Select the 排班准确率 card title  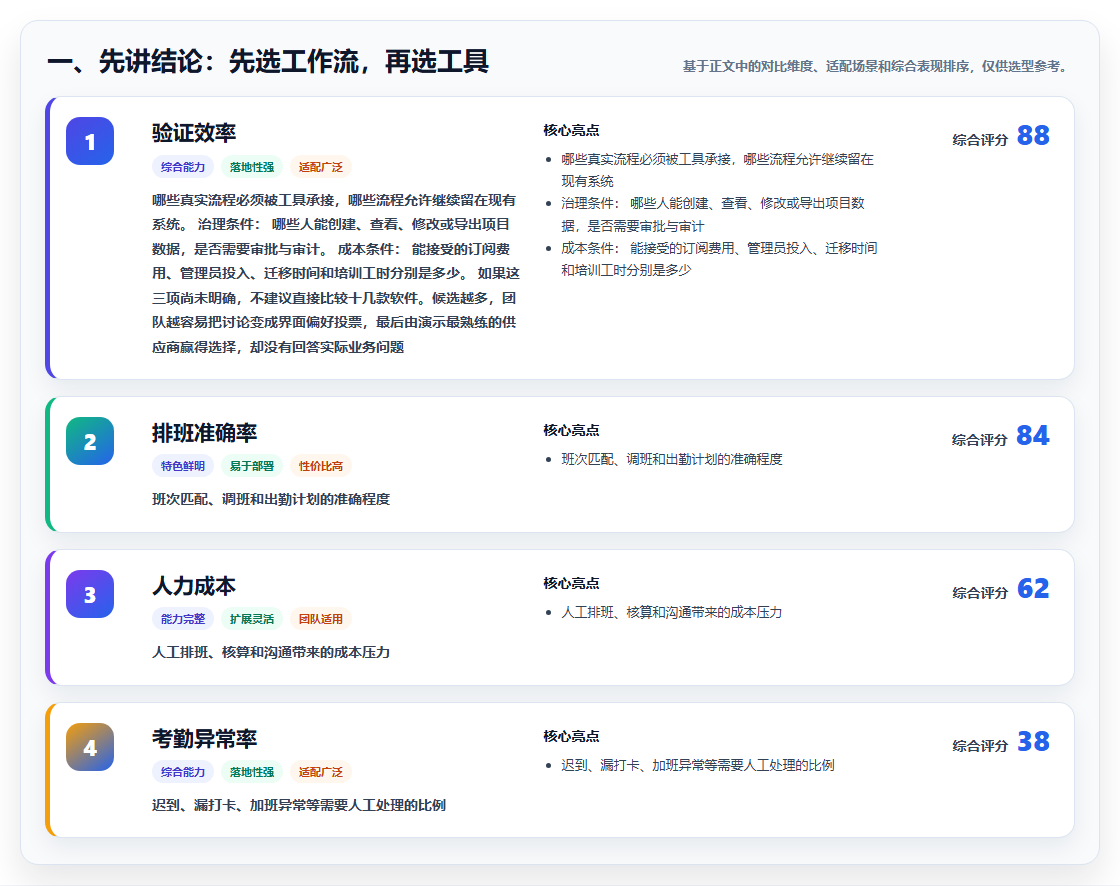204,433
